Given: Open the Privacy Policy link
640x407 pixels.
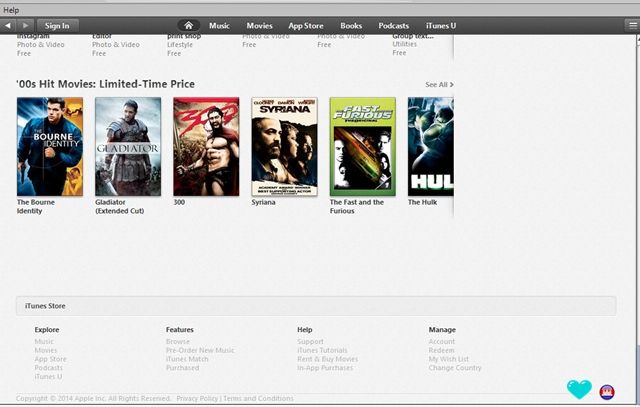Looking at the screenshot, I should (197, 398).
